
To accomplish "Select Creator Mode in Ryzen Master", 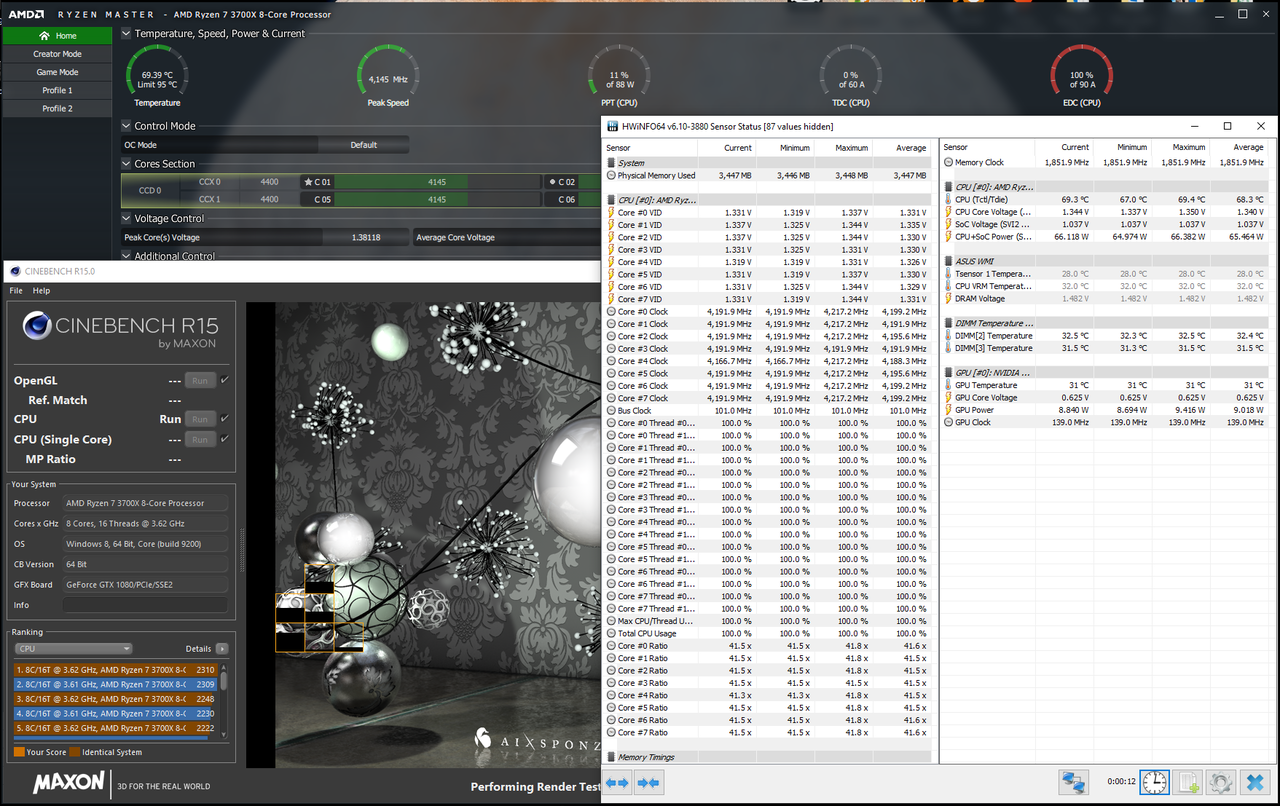I will 57,54.
